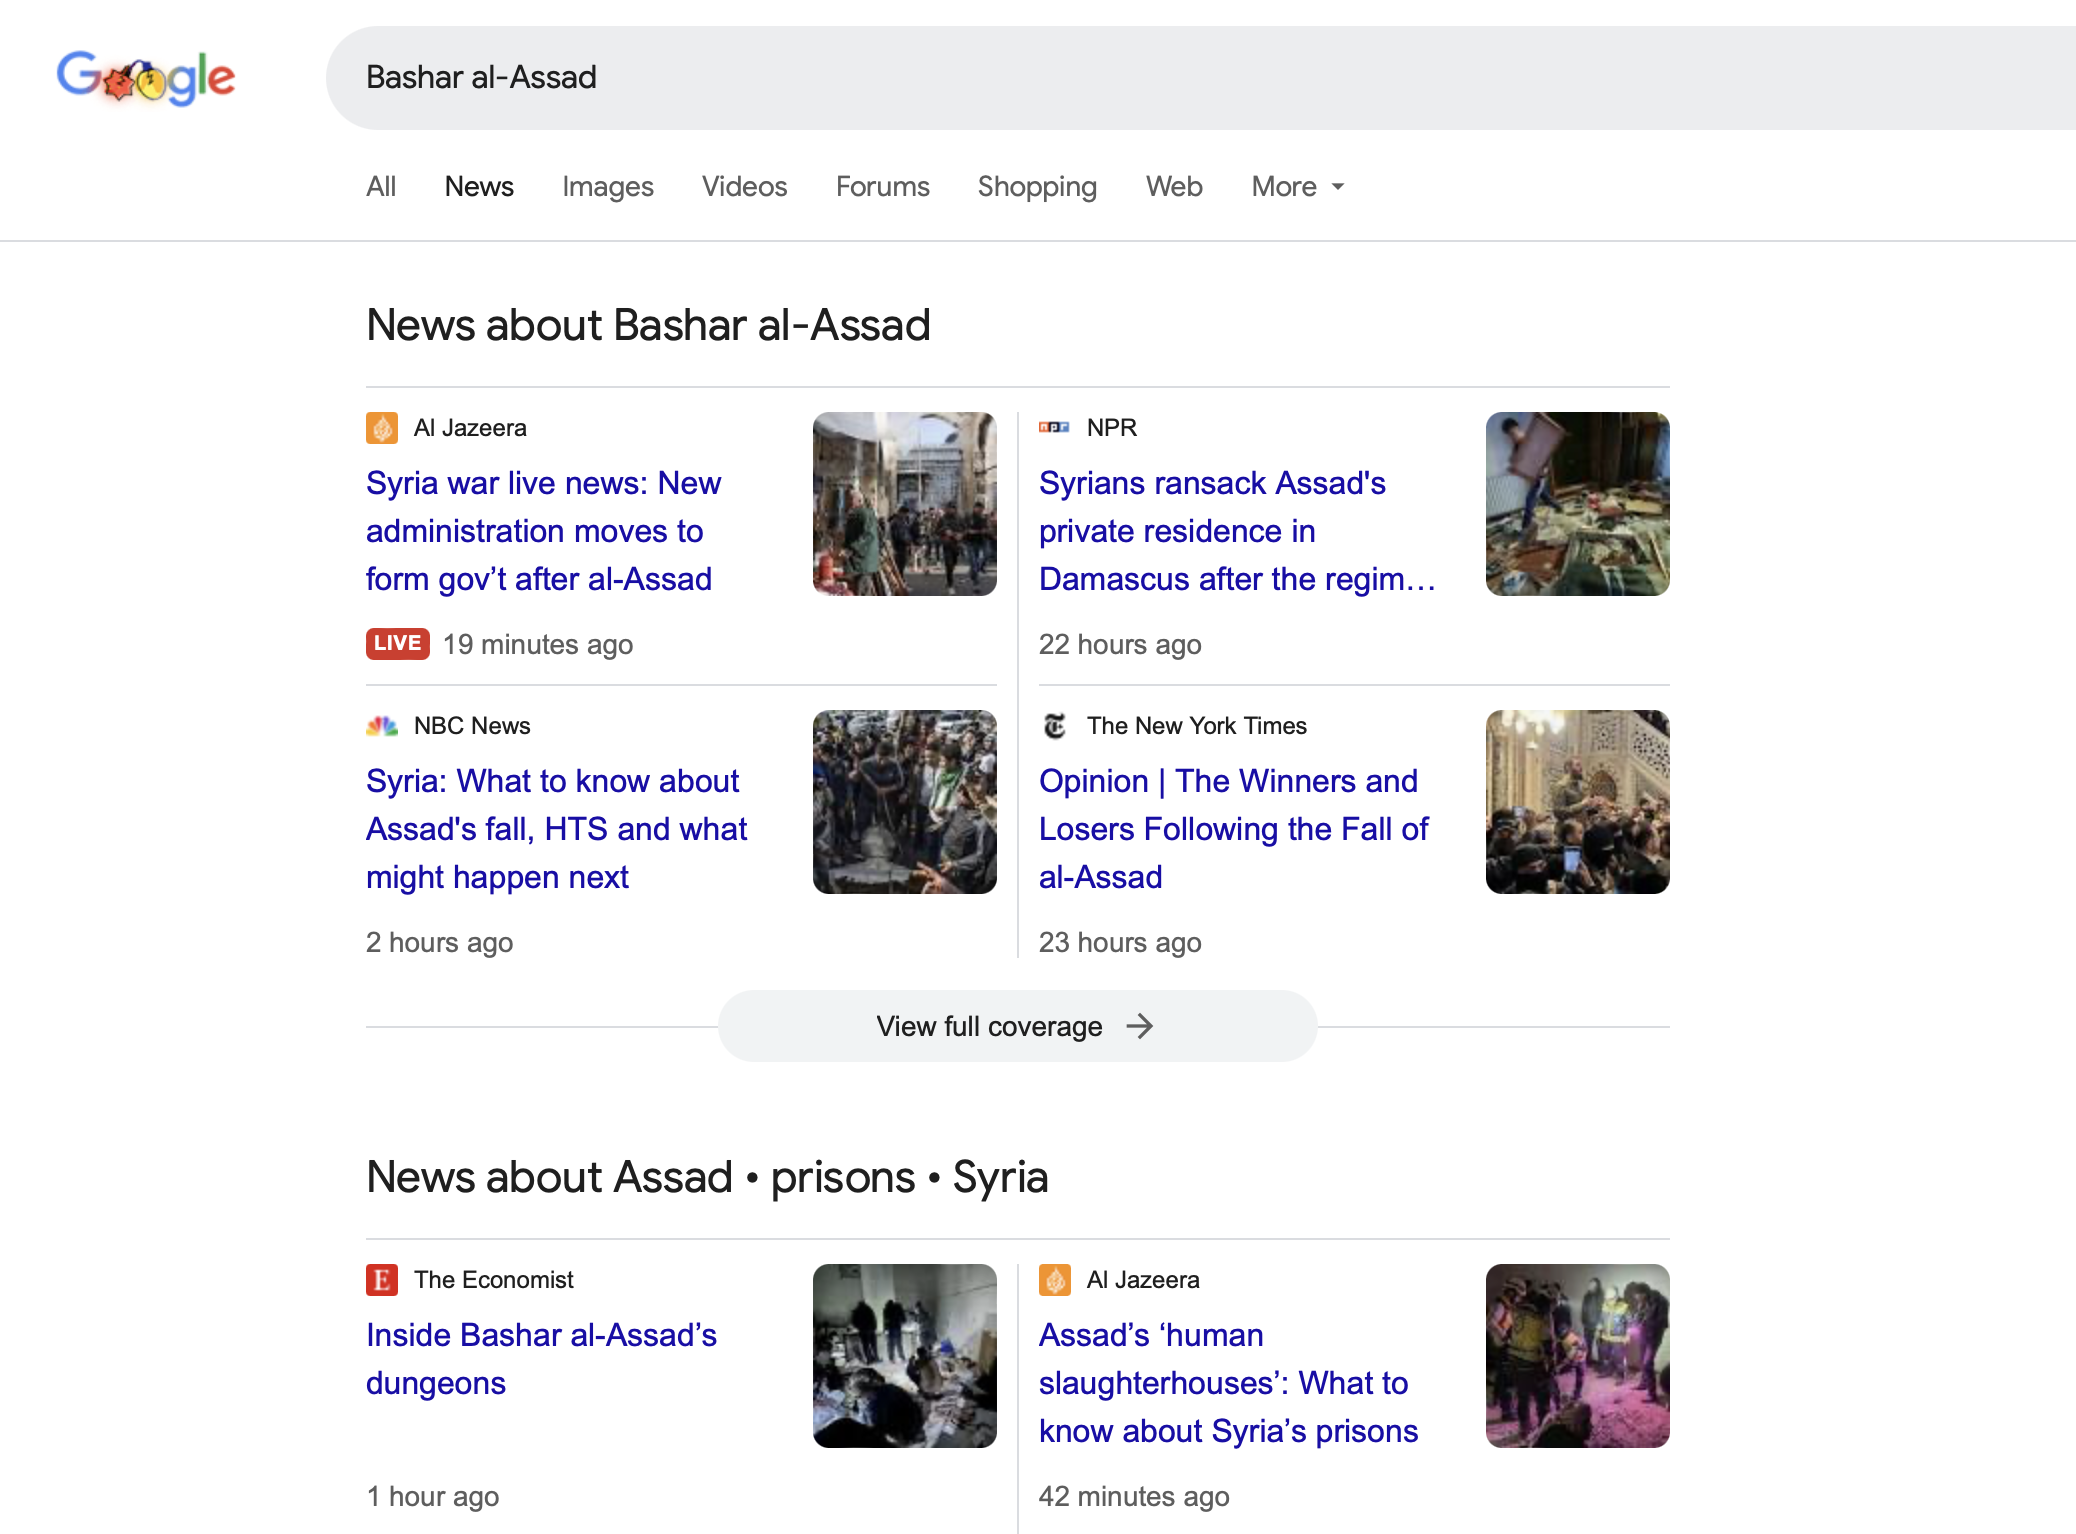
Task: Click the 23 hours ago timestamp
Action: [1120, 942]
